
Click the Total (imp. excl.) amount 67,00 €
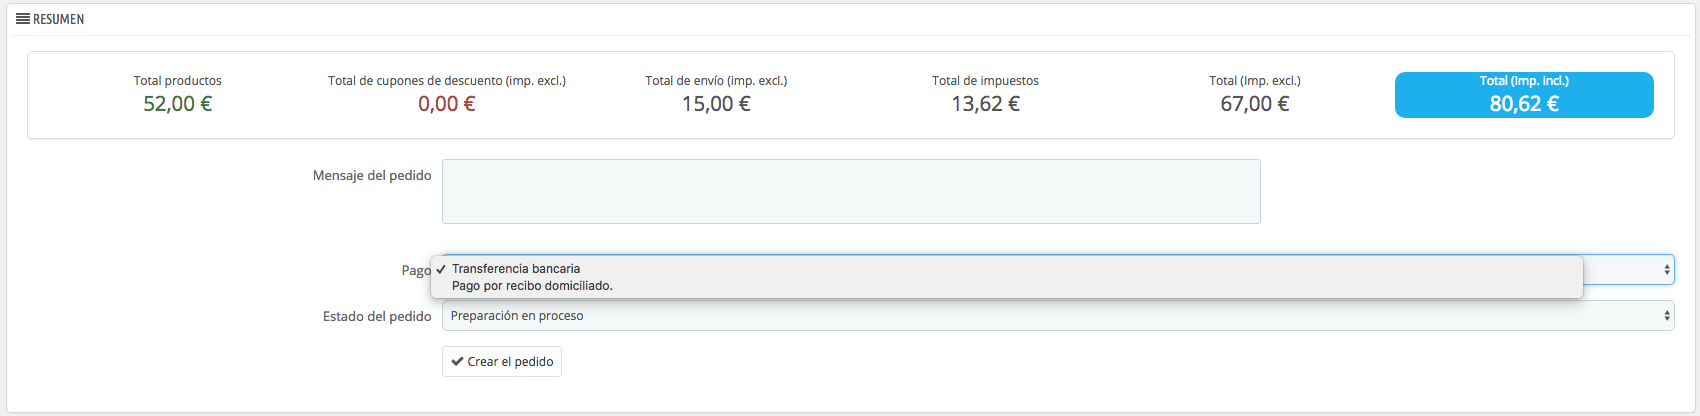click(1254, 104)
